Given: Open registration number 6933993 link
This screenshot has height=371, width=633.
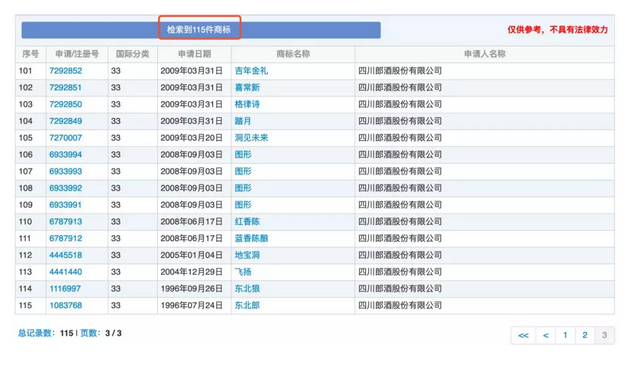Looking at the screenshot, I should 65,172.
